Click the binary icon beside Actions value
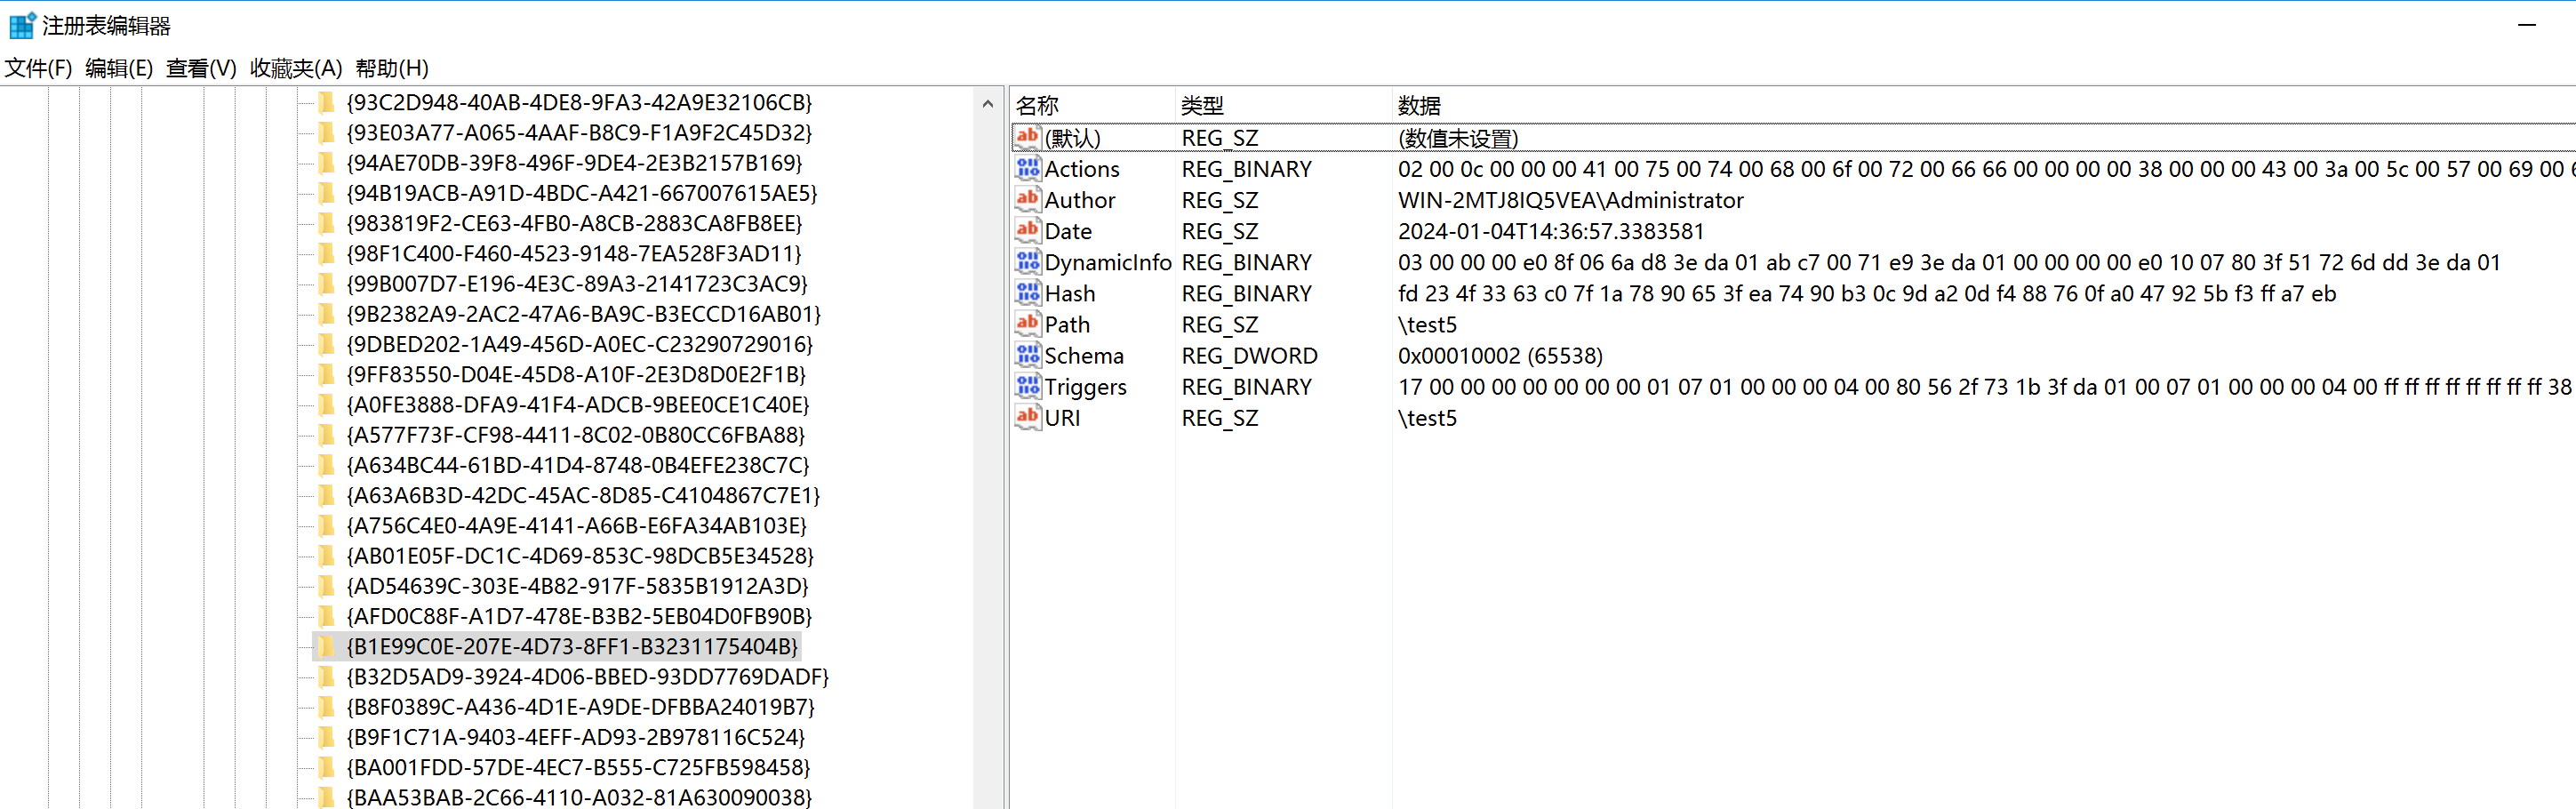This screenshot has width=2576, height=809. tap(1027, 168)
